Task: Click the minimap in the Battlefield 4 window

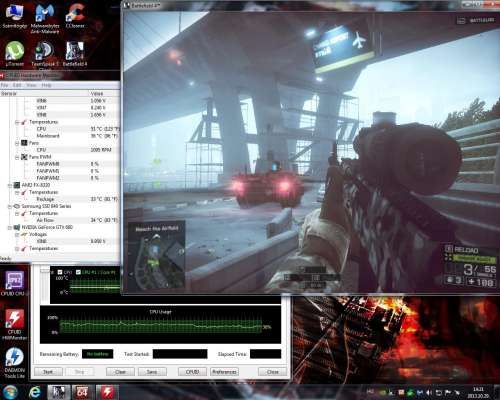Action: point(157,256)
